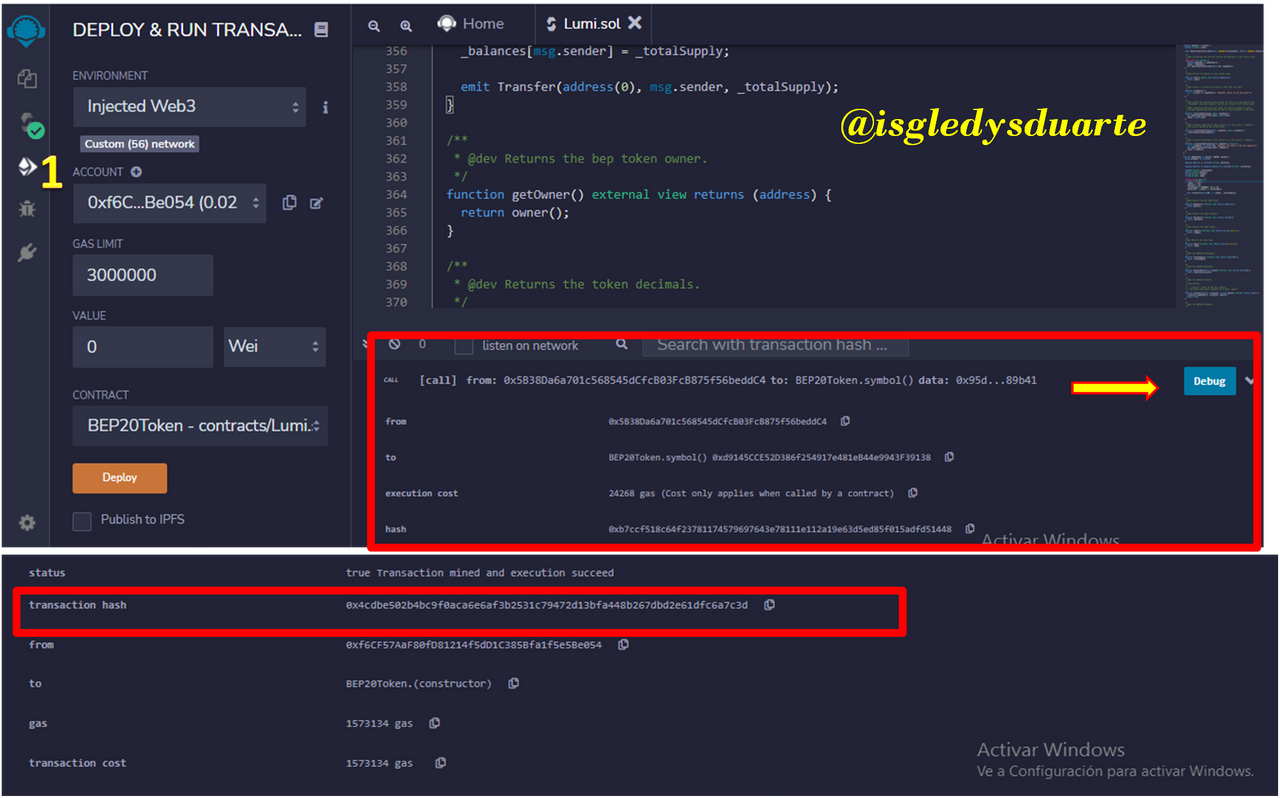Click the plus icon next to ACCOUNT
Viewport: 1280px width, 798px height.
tap(136, 172)
